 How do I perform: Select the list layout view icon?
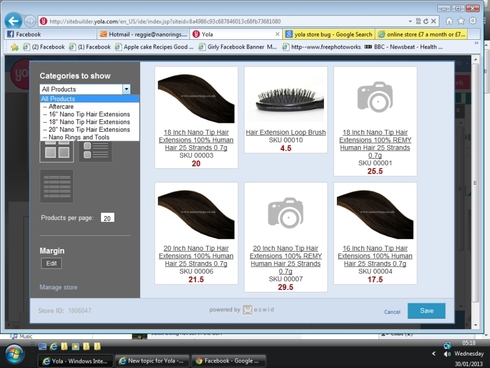click(96, 152)
